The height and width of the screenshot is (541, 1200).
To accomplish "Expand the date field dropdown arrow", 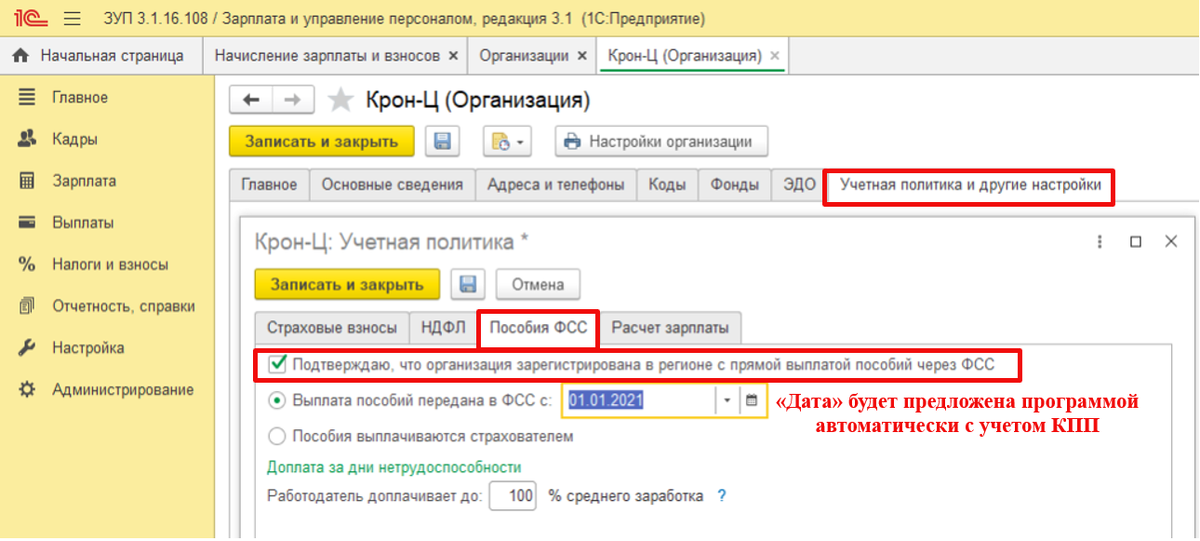I will [727, 400].
